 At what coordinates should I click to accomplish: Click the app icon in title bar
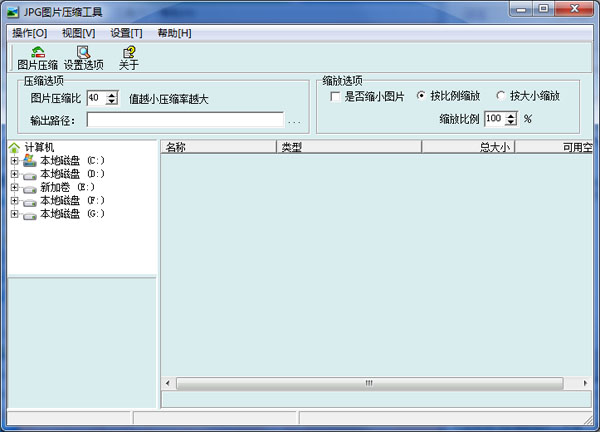(x=13, y=12)
